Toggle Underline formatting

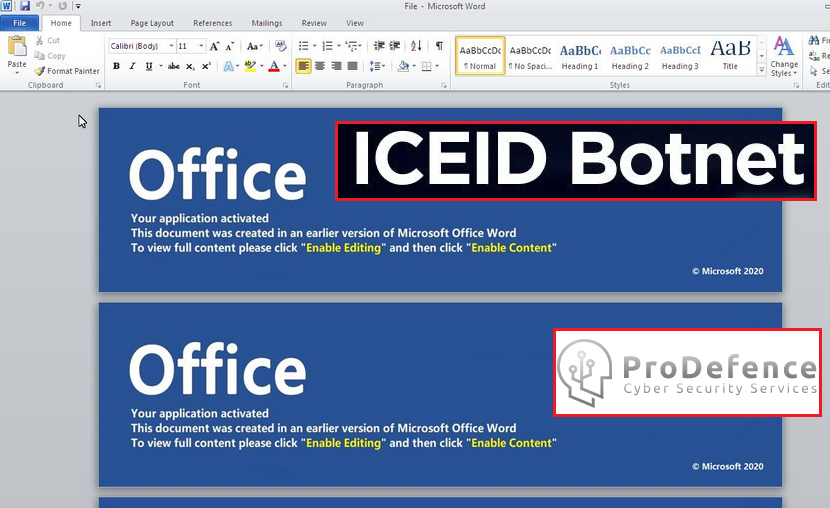(x=149, y=66)
